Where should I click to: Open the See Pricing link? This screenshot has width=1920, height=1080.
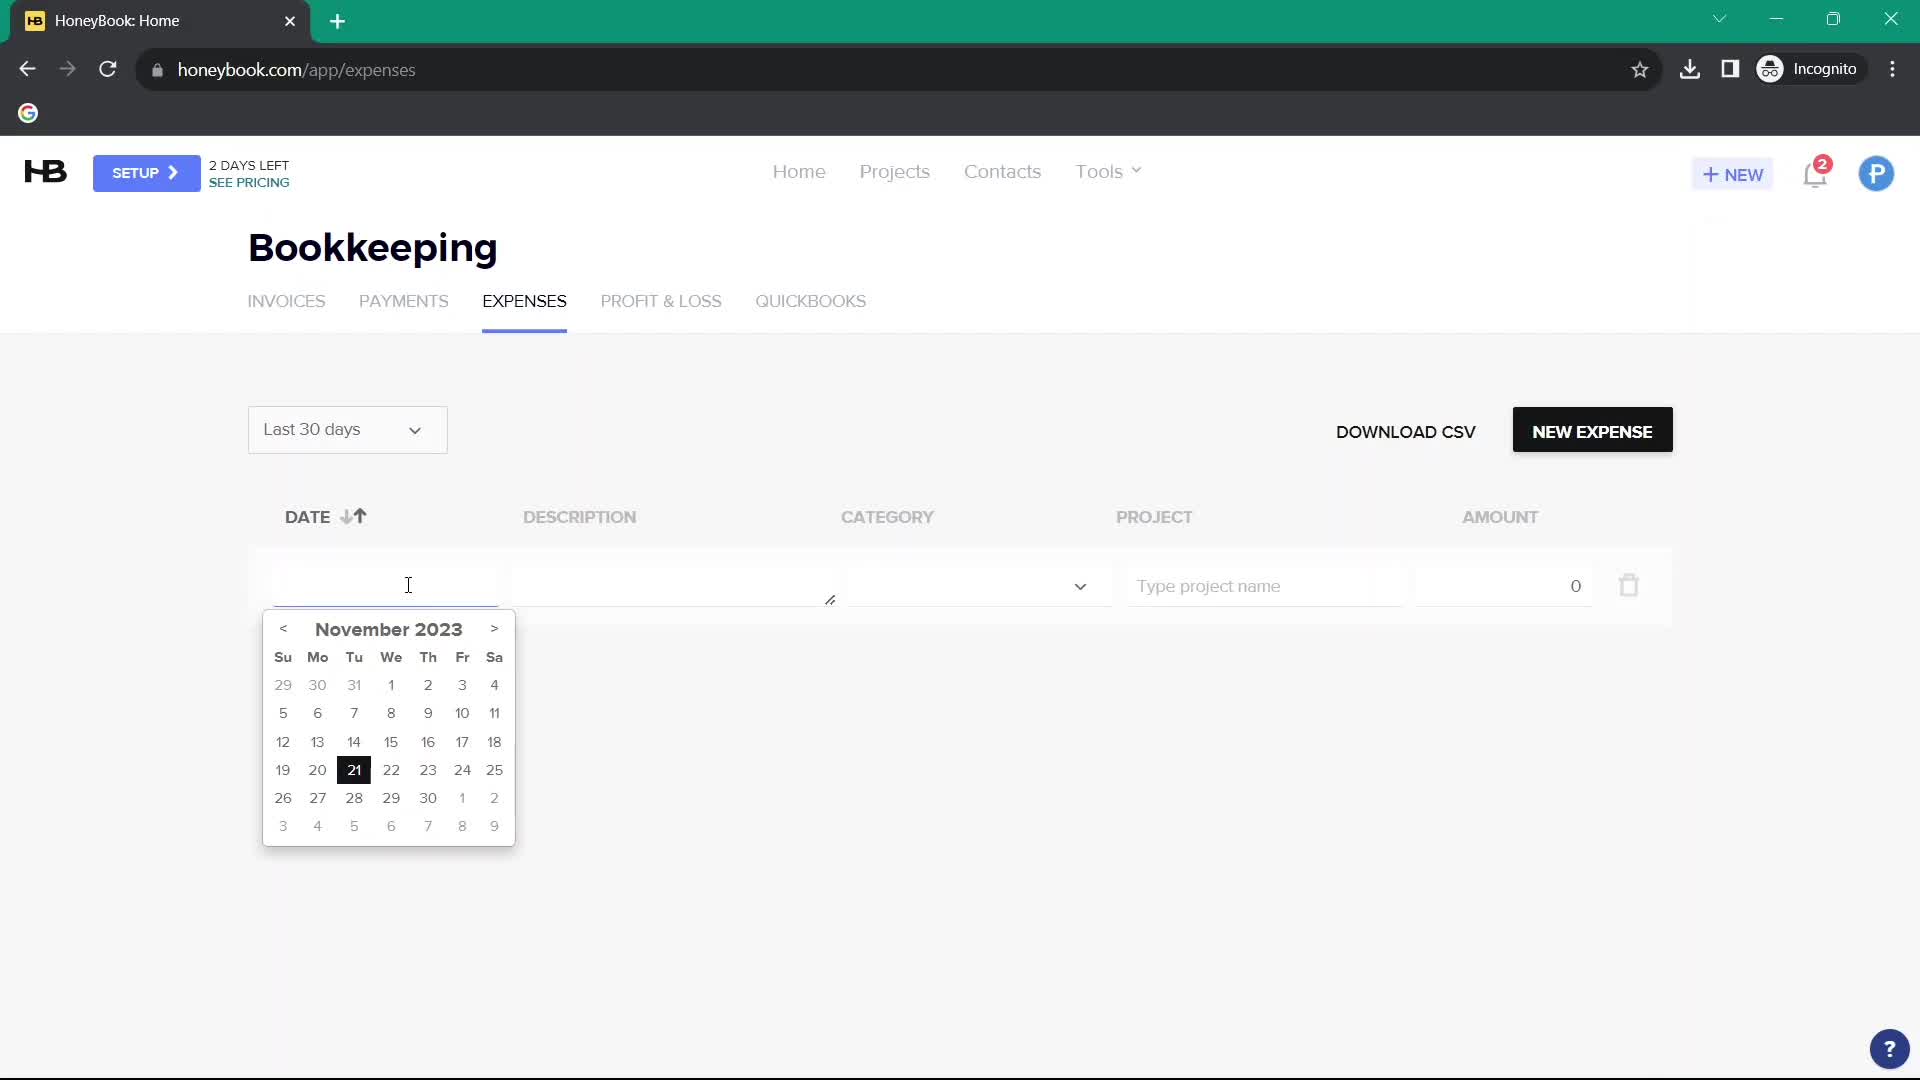249,183
